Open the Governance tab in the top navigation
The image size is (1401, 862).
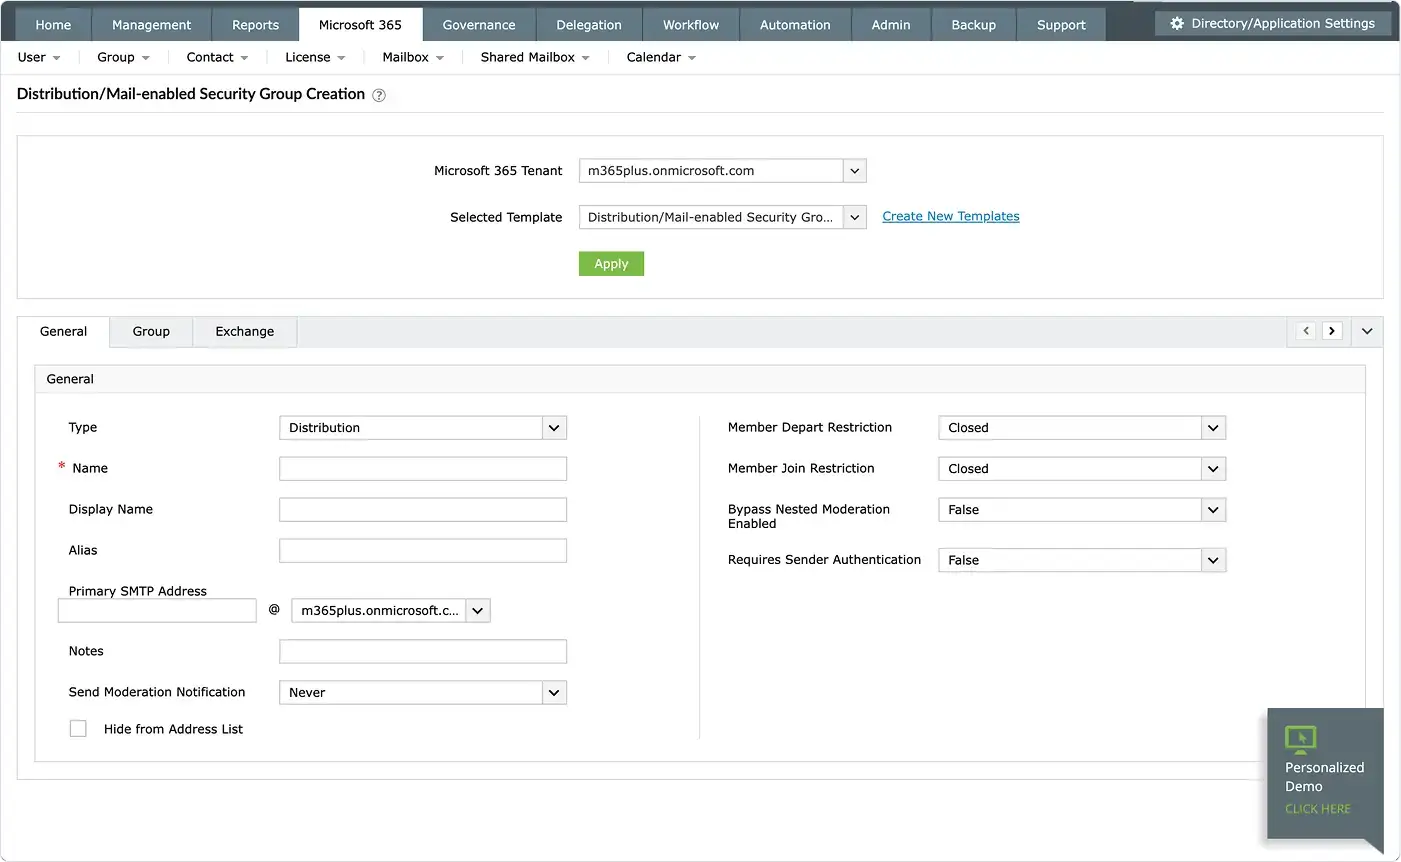click(x=478, y=23)
